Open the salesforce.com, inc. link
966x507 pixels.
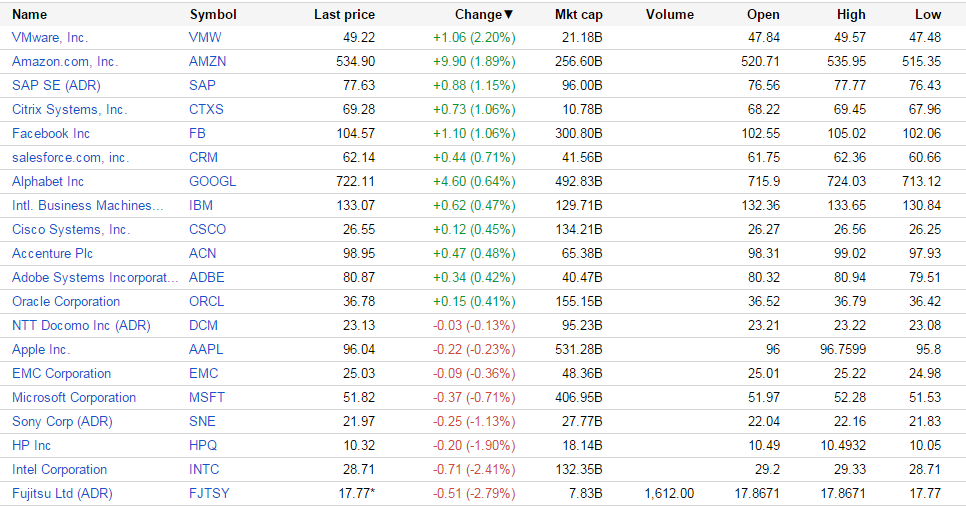[x=70, y=157]
